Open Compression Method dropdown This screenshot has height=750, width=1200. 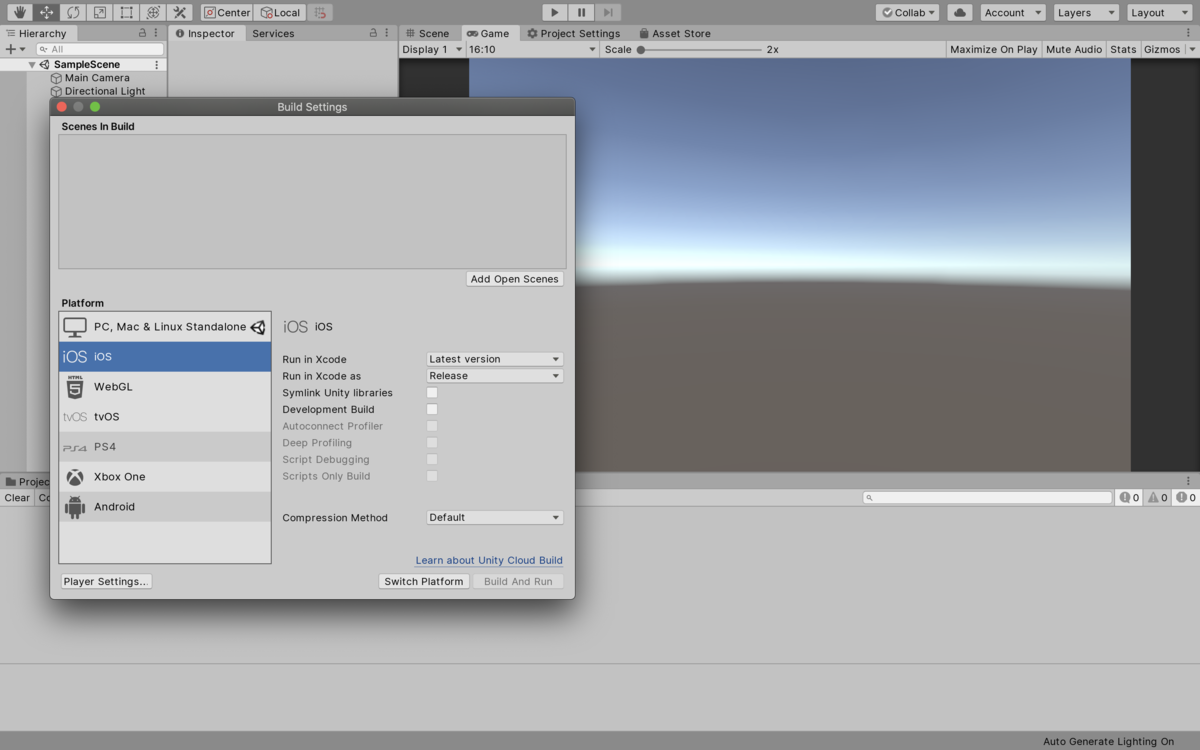point(495,518)
